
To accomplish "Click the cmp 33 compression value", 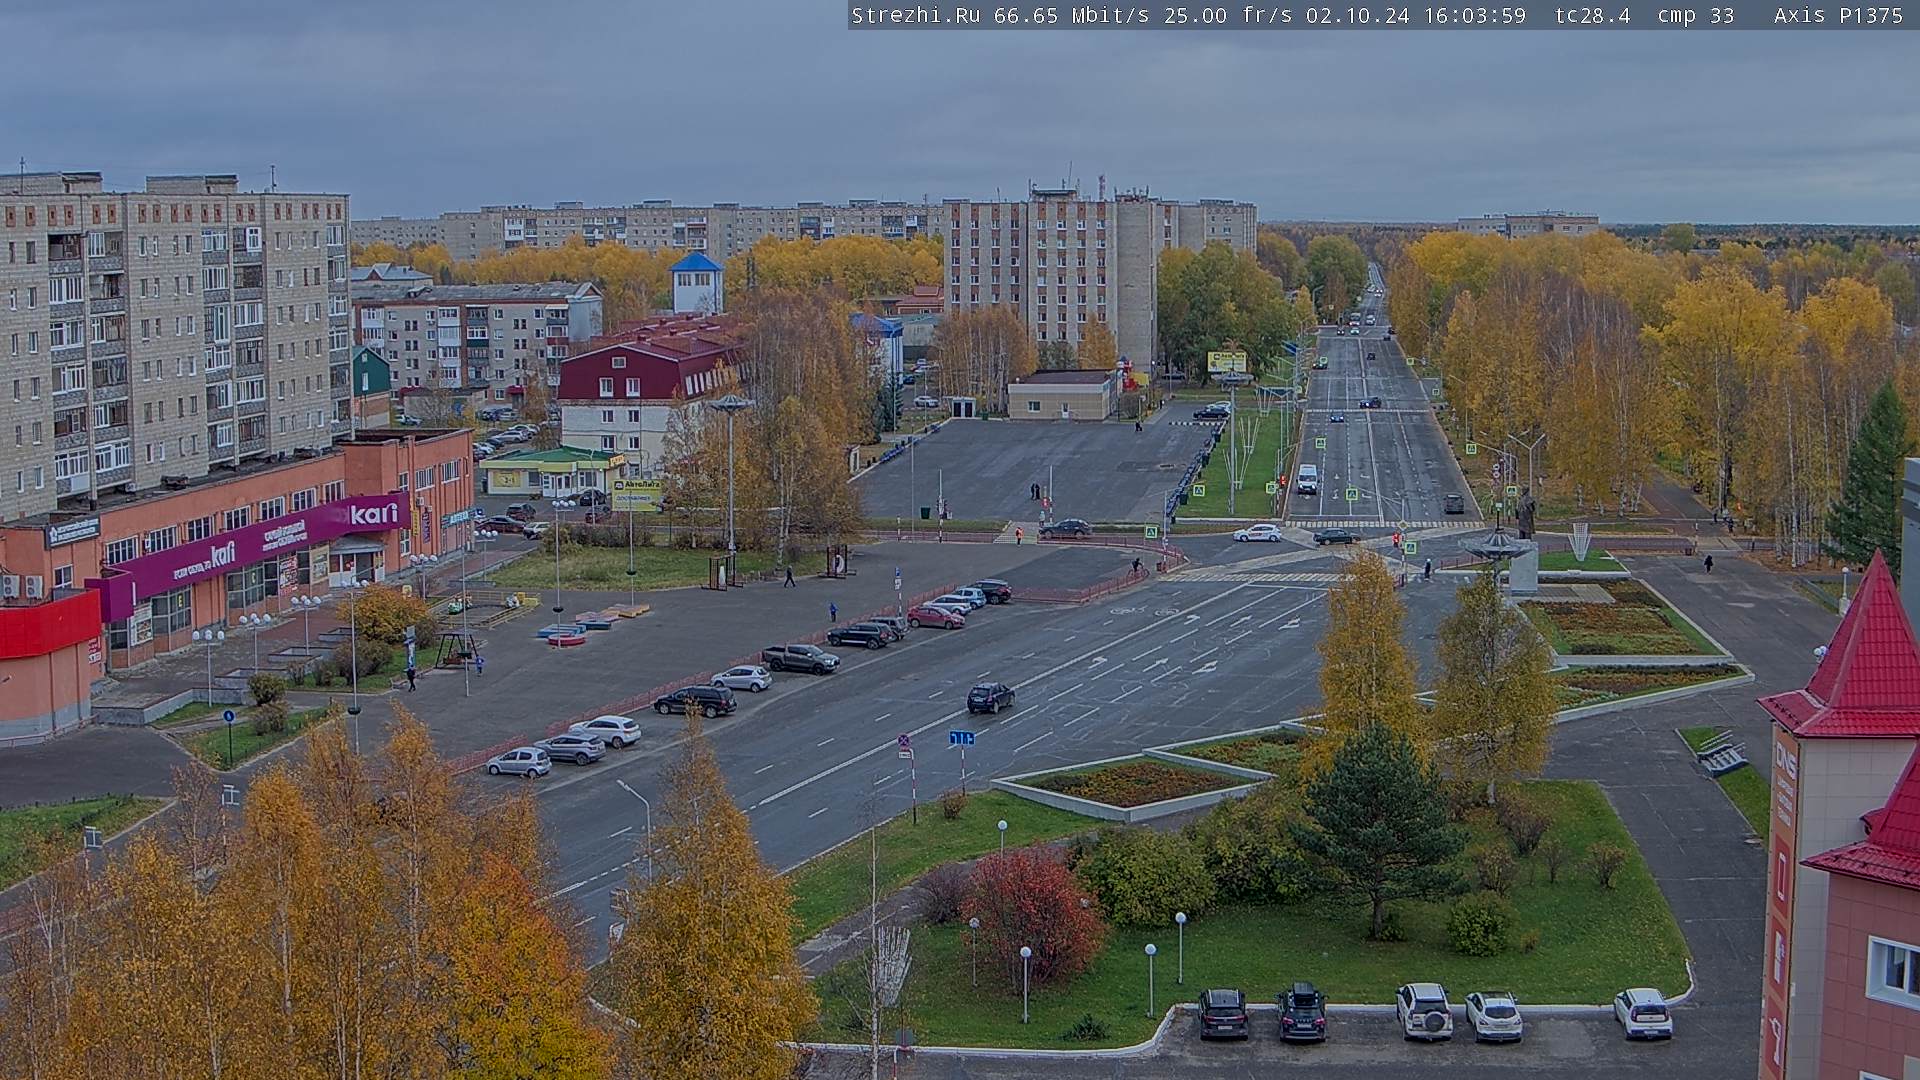I will (x=1696, y=15).
